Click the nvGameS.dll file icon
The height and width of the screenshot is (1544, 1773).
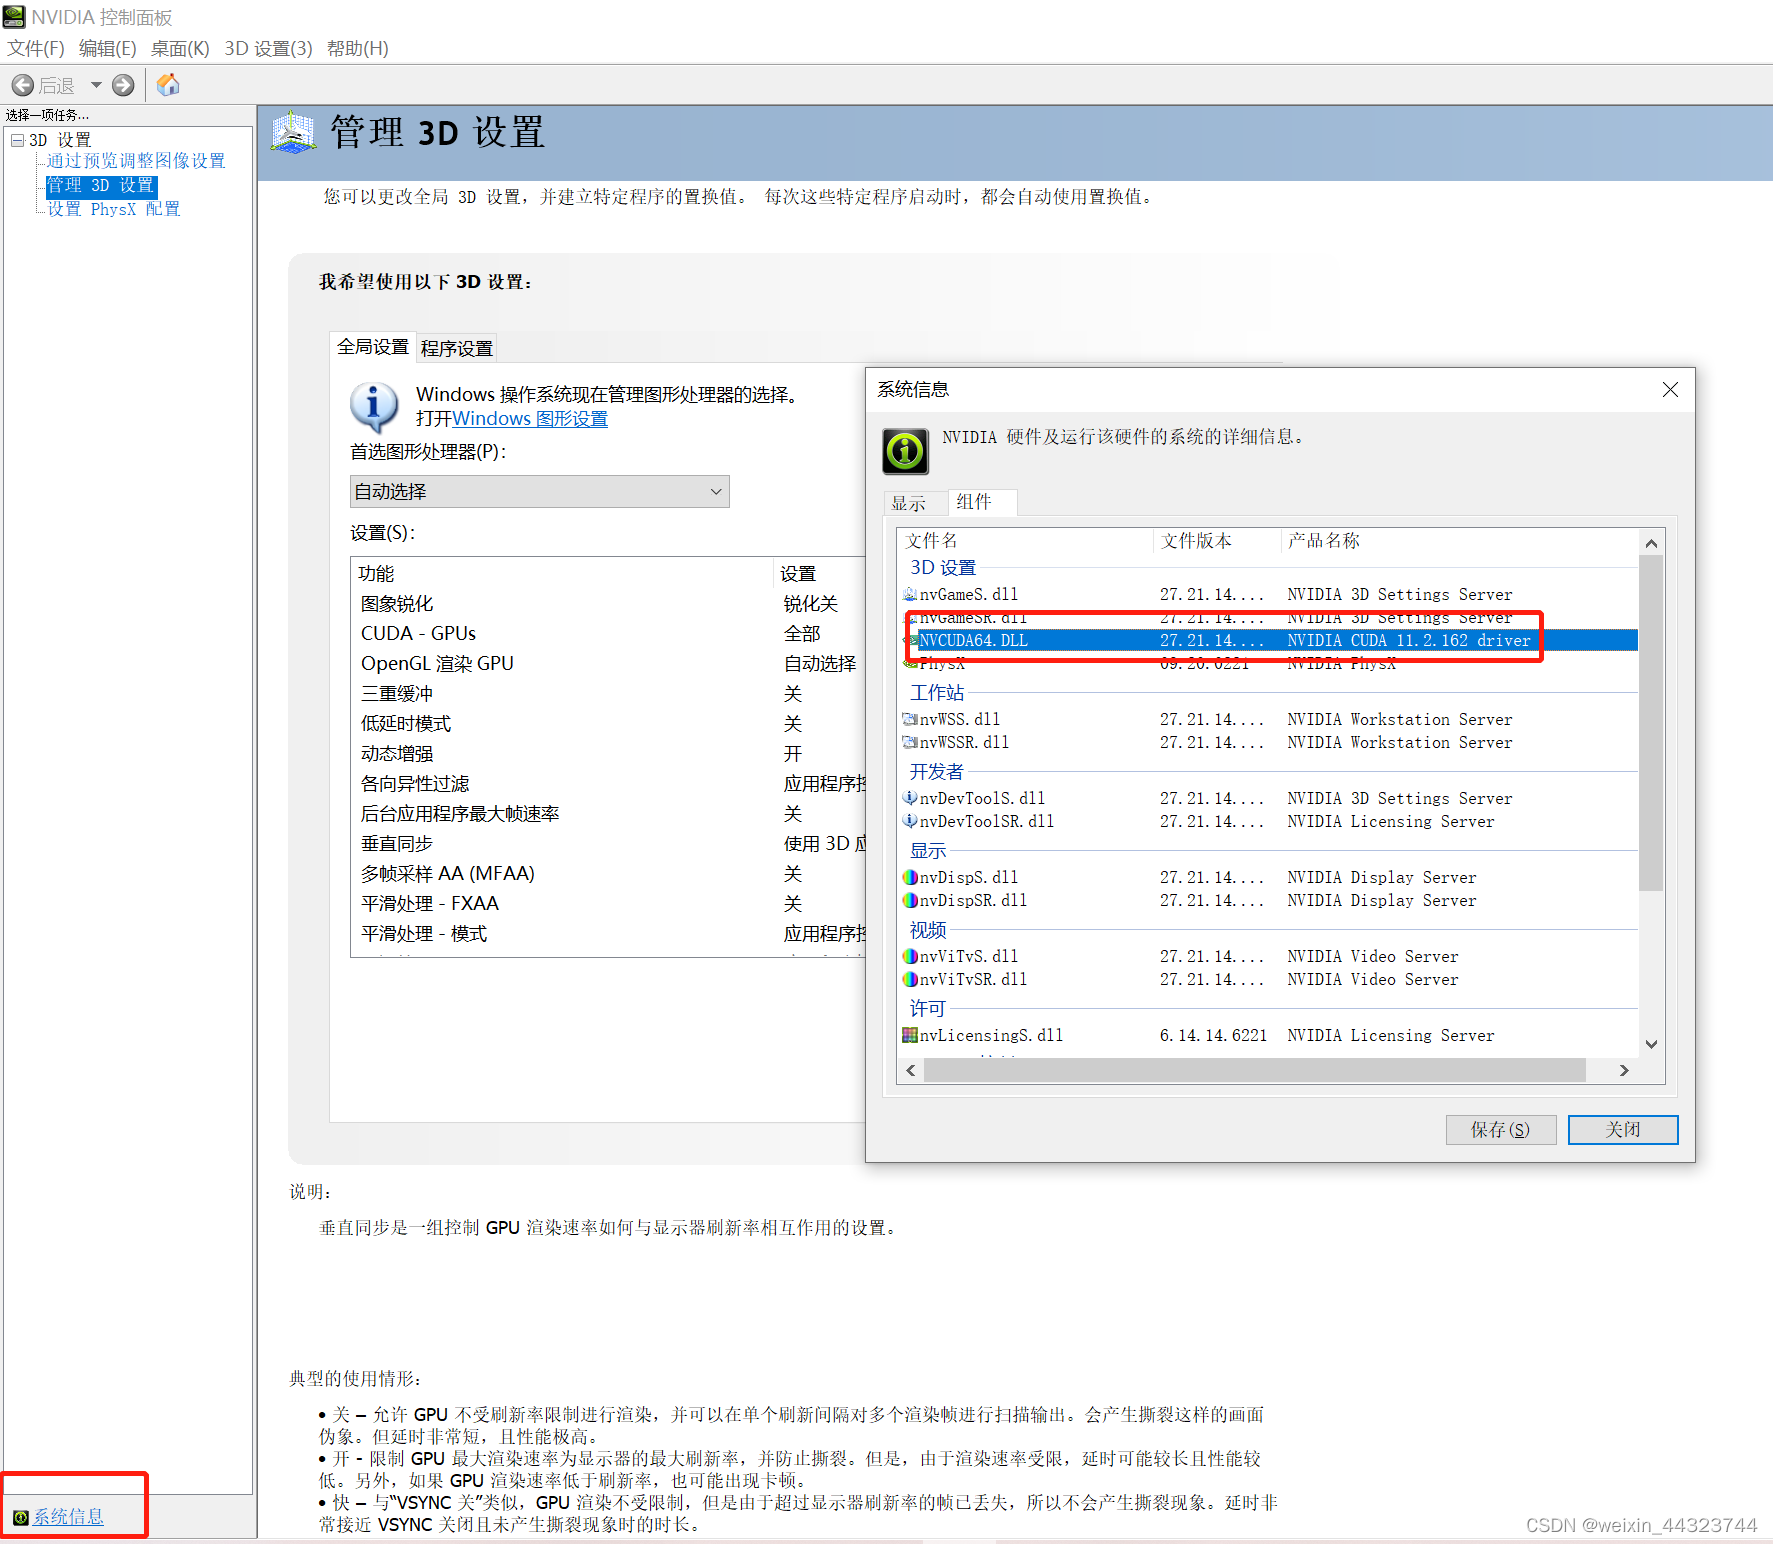click(x=910, y=594)
